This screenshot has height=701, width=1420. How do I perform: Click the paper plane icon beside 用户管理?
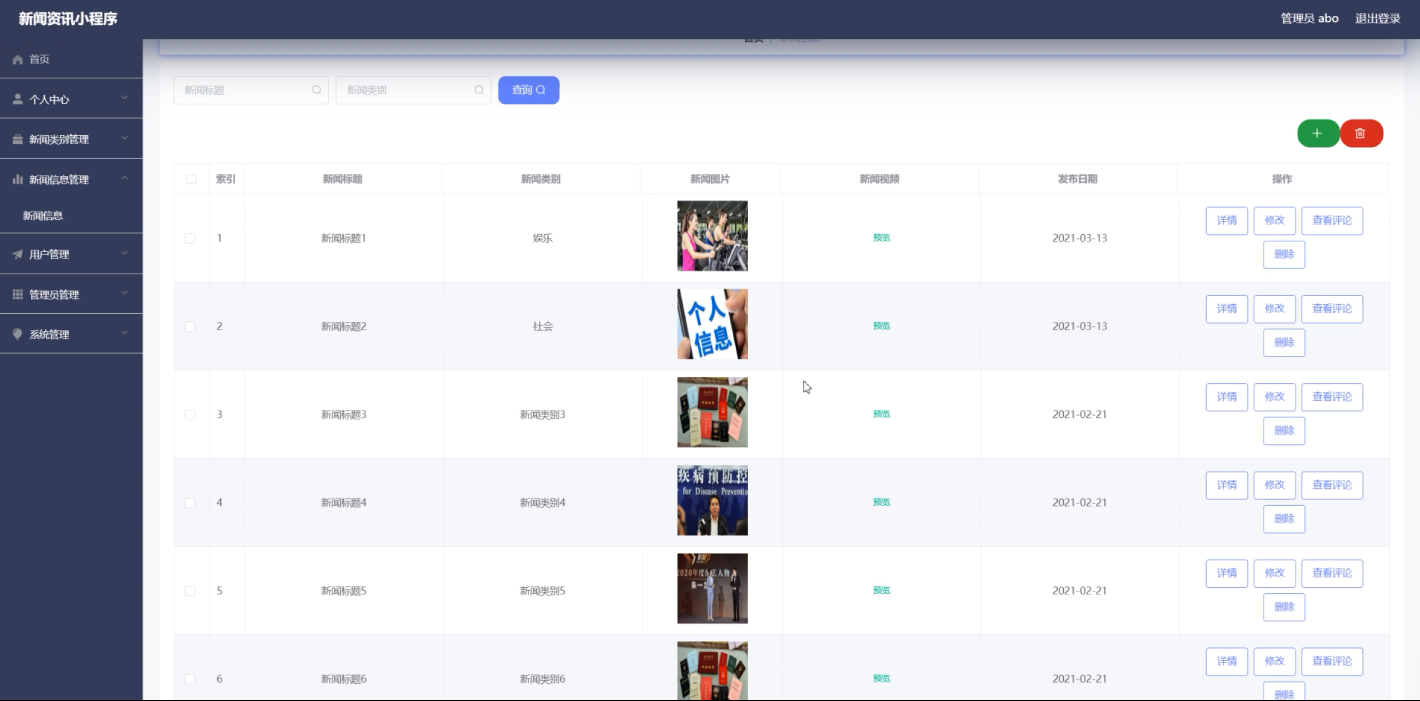pos(18,255)
